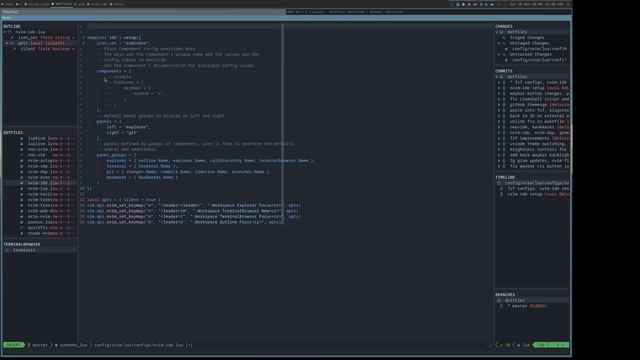The height and width of the screenshot is (360, 640).
Task: Collapse the Untracked Changes group
Action: [x=499, y=54]
